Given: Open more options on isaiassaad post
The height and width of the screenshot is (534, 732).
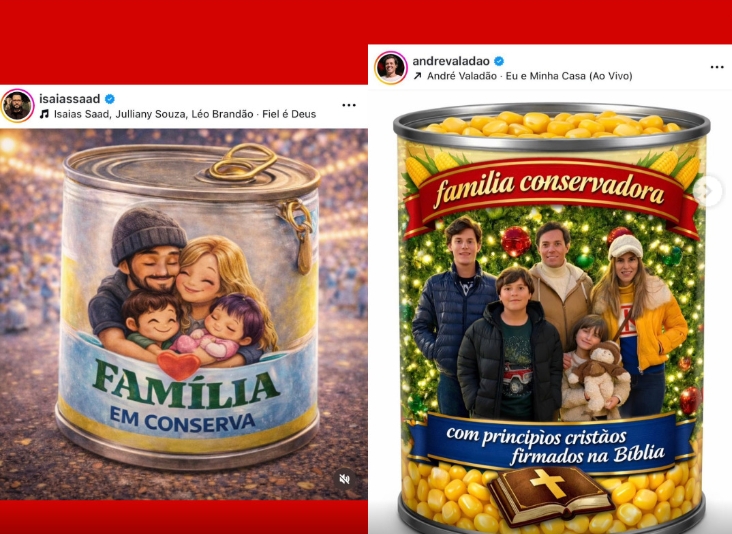Looking at the screenshot, I should (x=349, y=105).
